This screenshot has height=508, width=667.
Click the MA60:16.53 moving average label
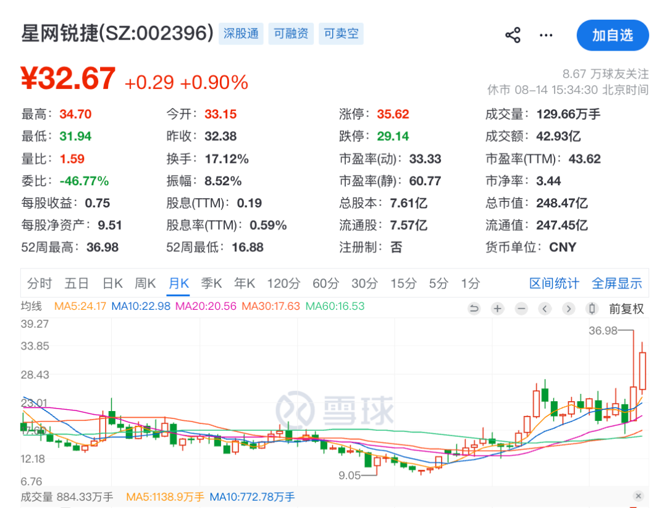tap(335, 306)
